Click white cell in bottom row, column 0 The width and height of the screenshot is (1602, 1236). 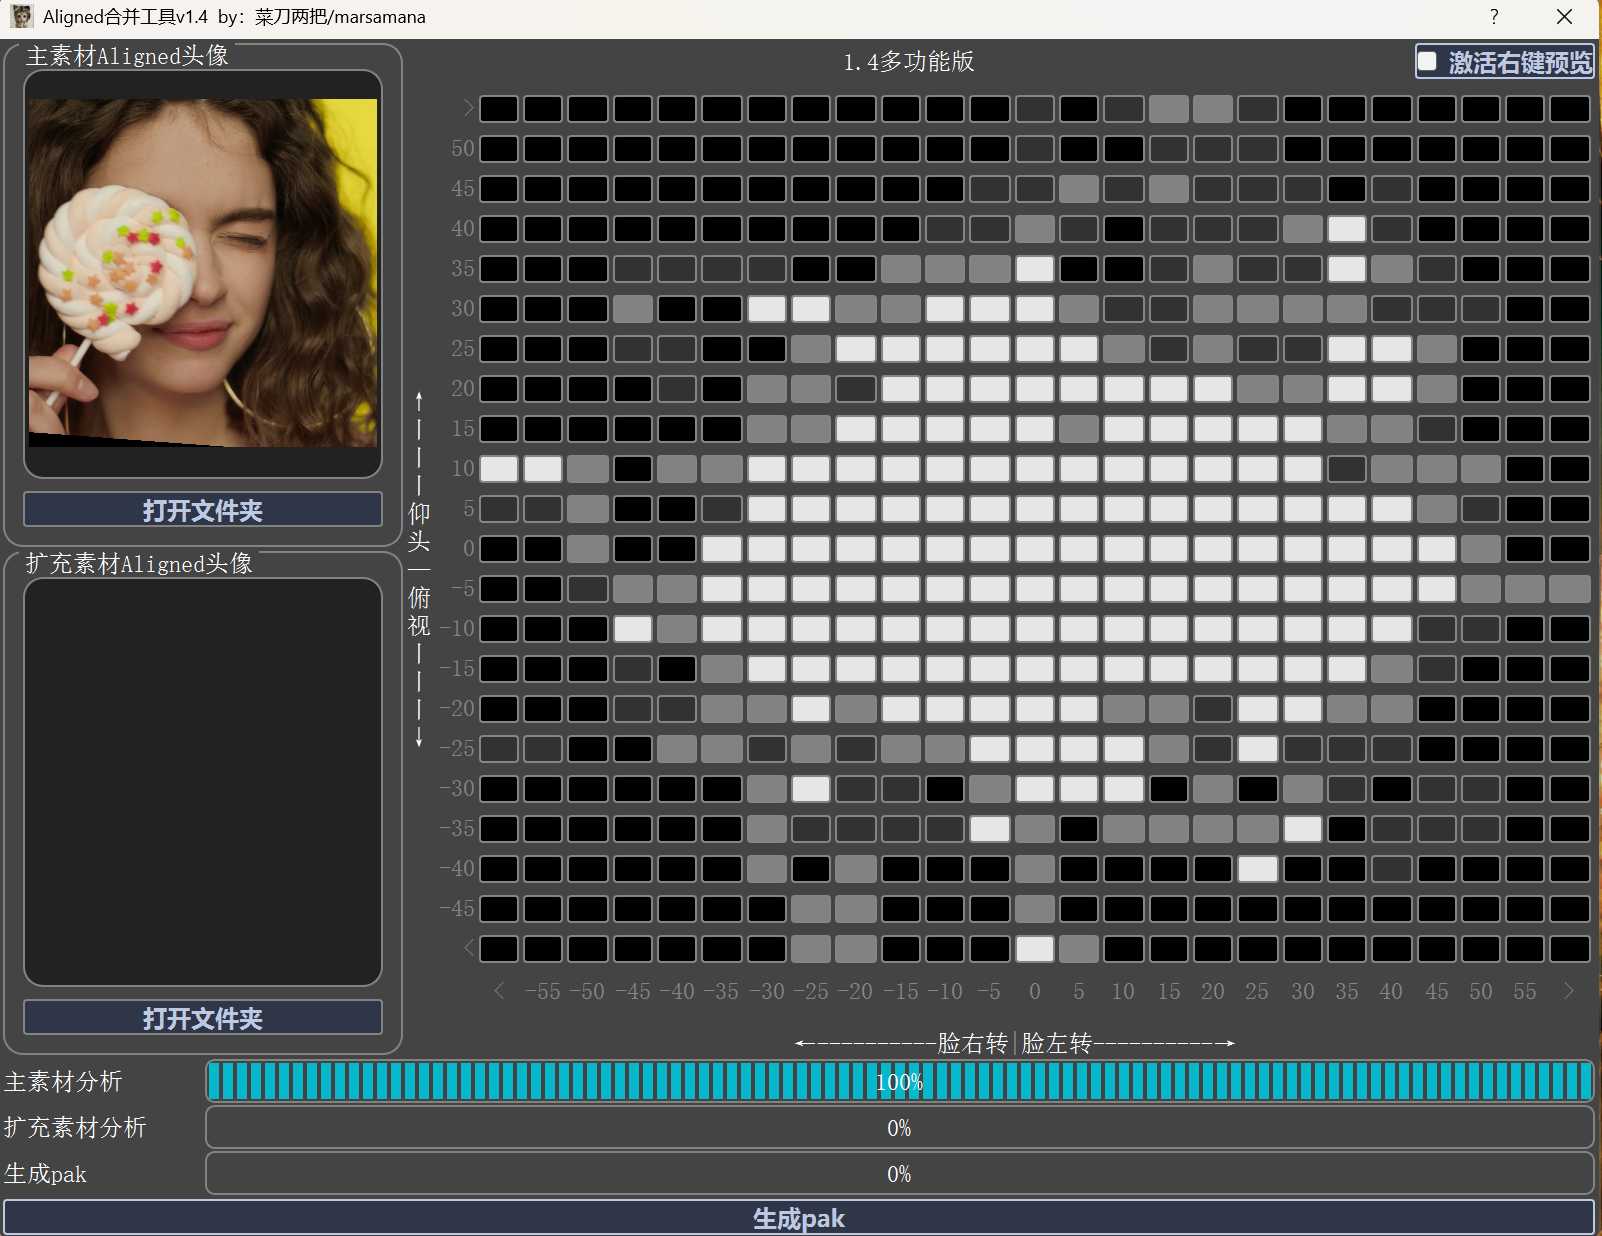[x=1034, y=949]
